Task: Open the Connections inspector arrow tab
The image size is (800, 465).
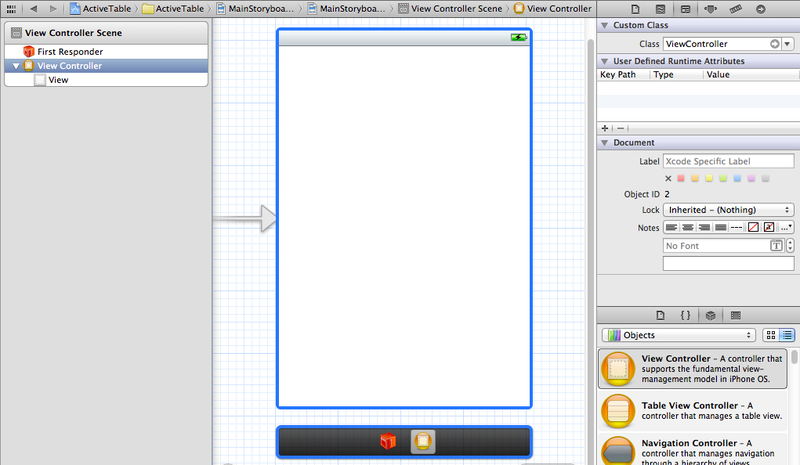Action: coord(760,9)
